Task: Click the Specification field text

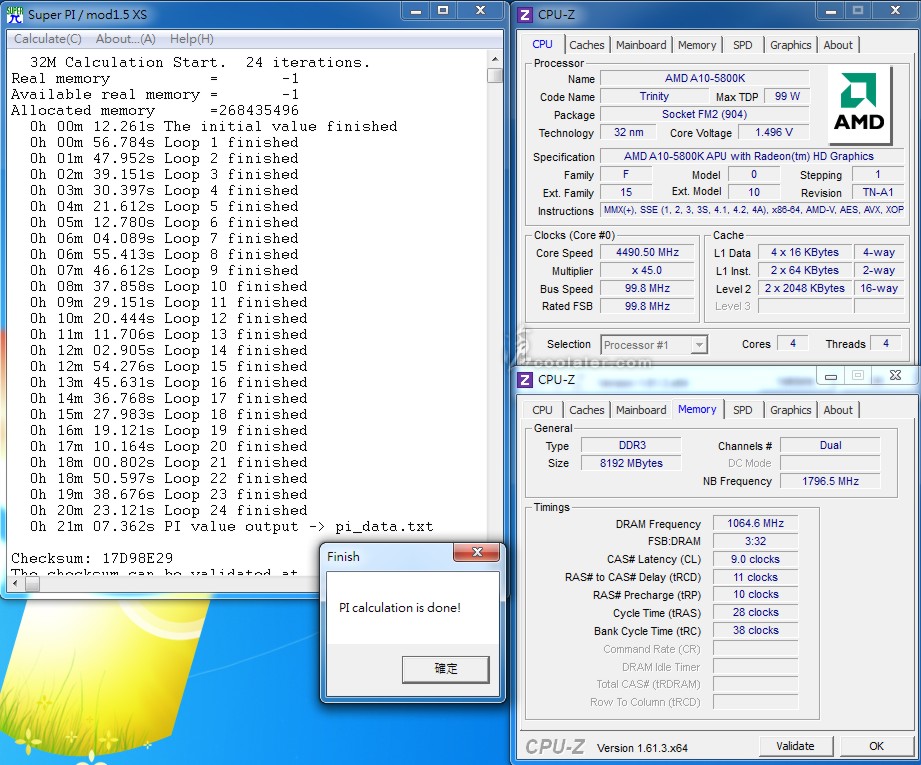Action: 752,156
